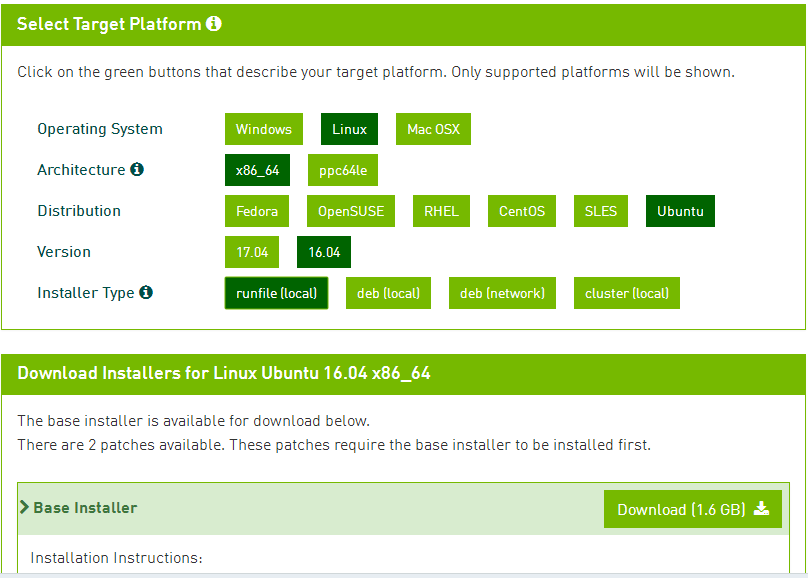Screen dimensions: 808x578
Task: Click Download (1.6 GB) button
Action: (x=693, y=509)
